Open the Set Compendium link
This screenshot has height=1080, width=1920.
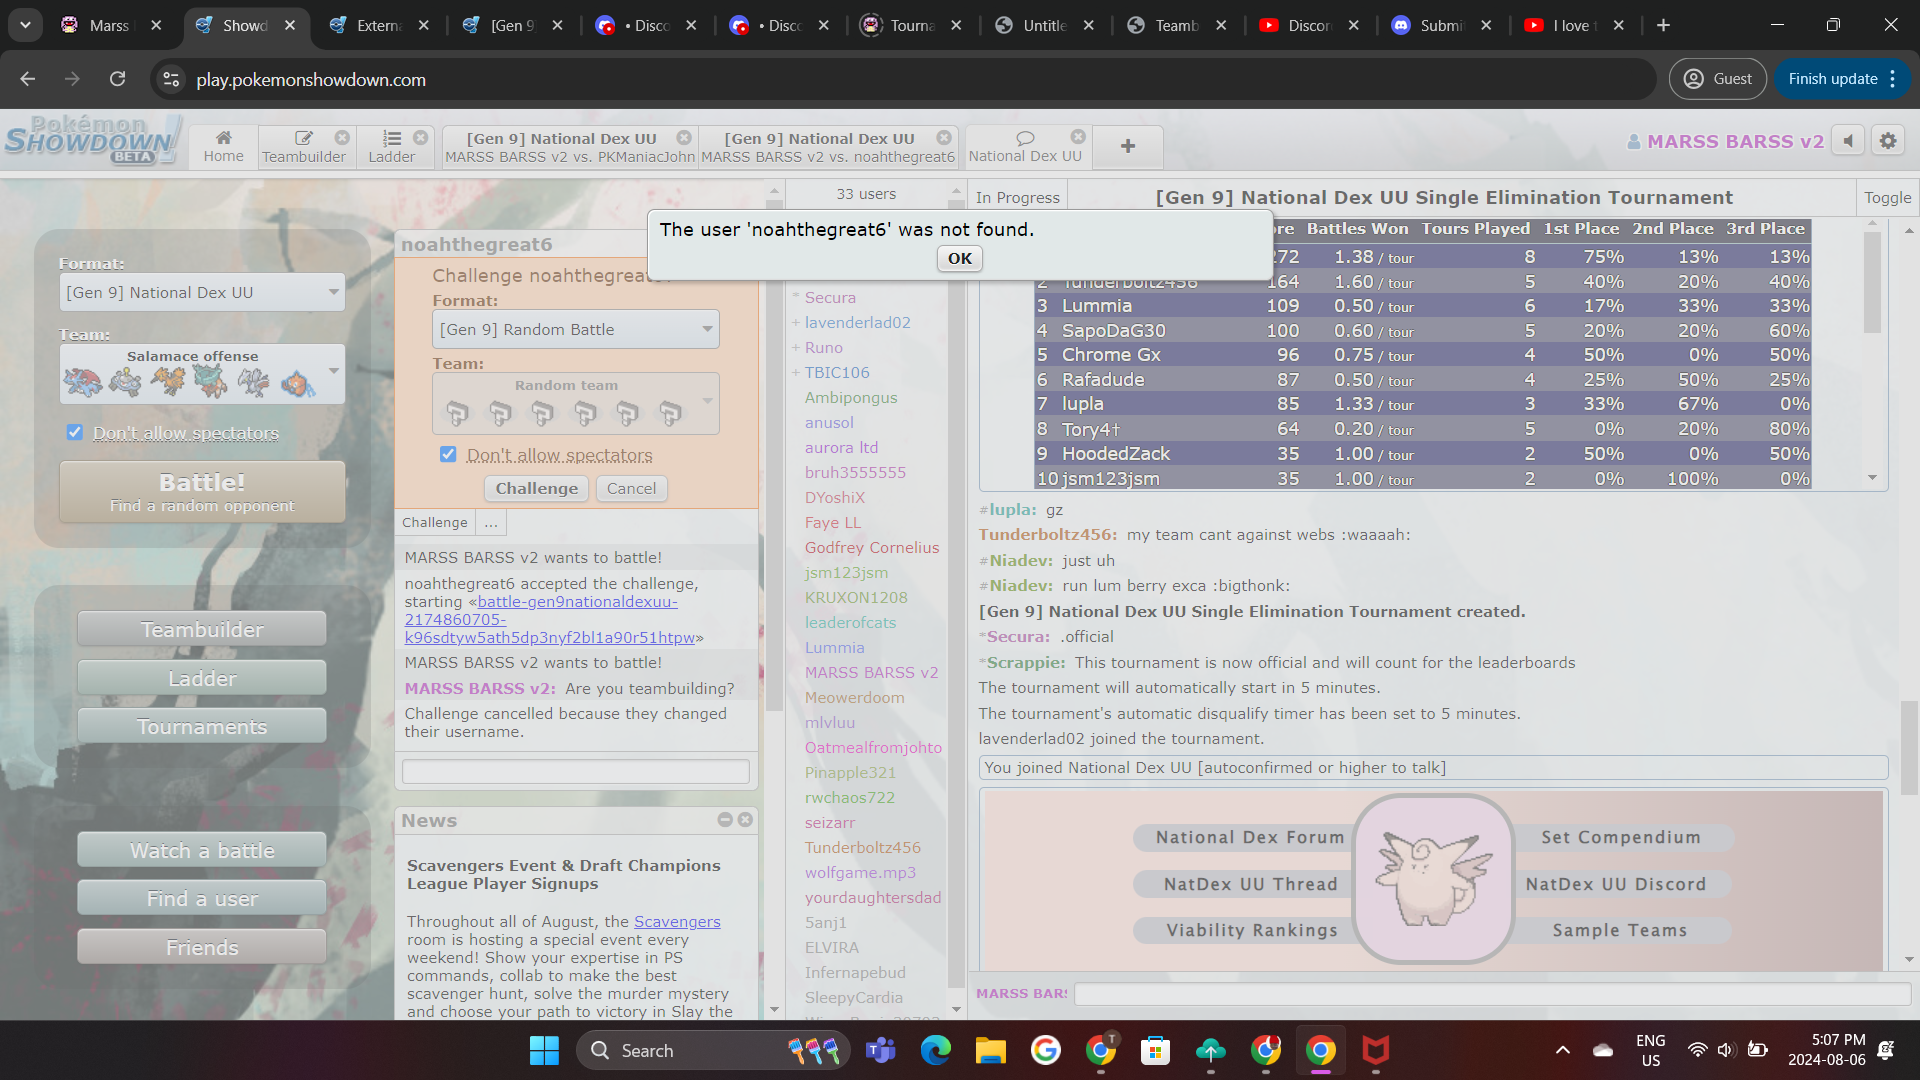point(1620,837)
